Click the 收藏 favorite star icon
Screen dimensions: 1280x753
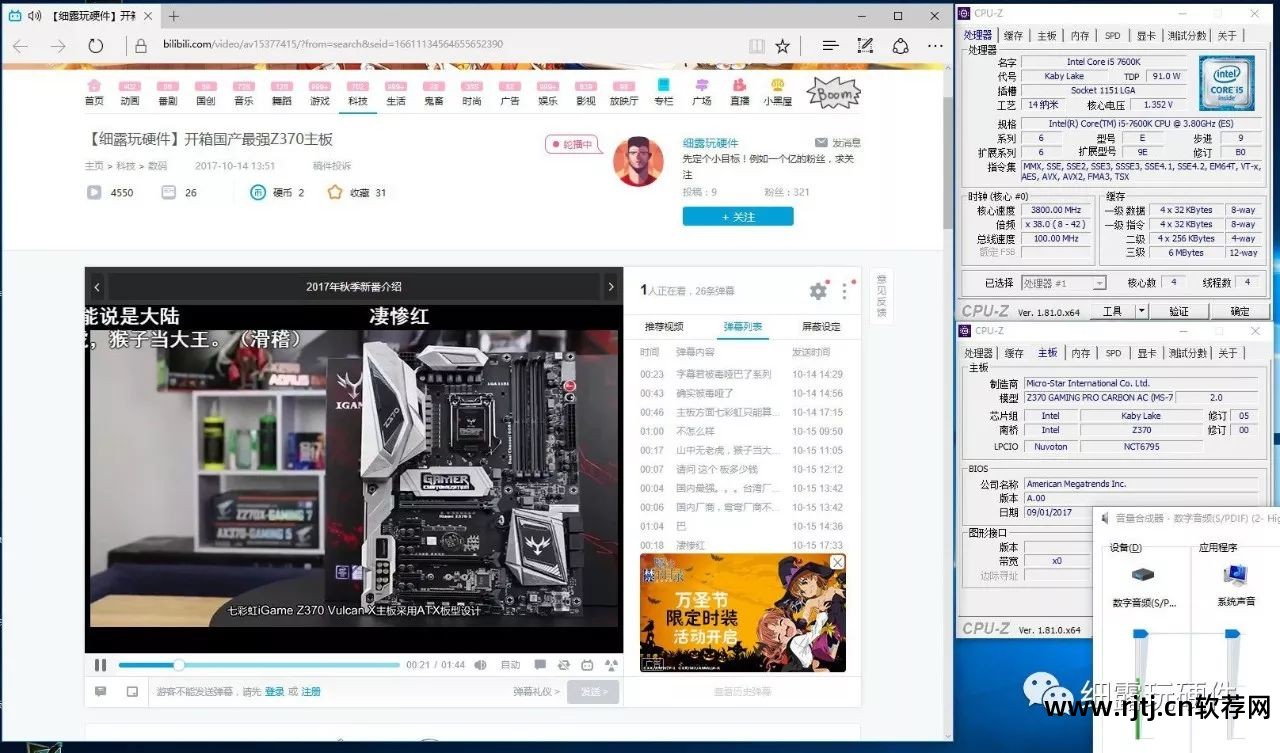coord(335,192)
